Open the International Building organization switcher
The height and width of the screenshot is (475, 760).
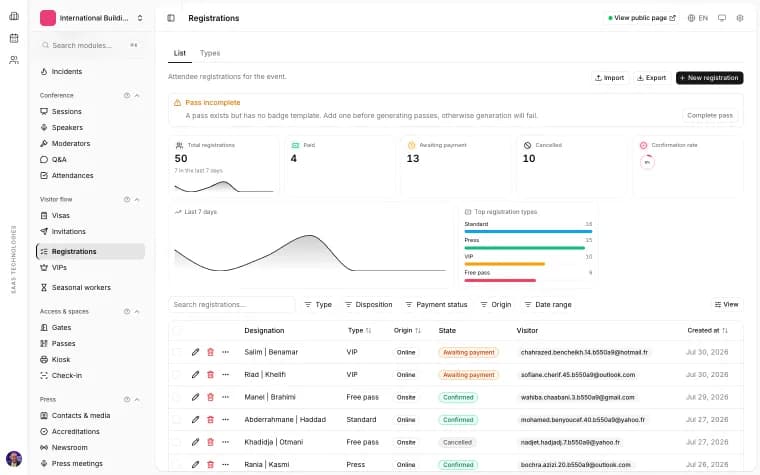click(92, 18)
